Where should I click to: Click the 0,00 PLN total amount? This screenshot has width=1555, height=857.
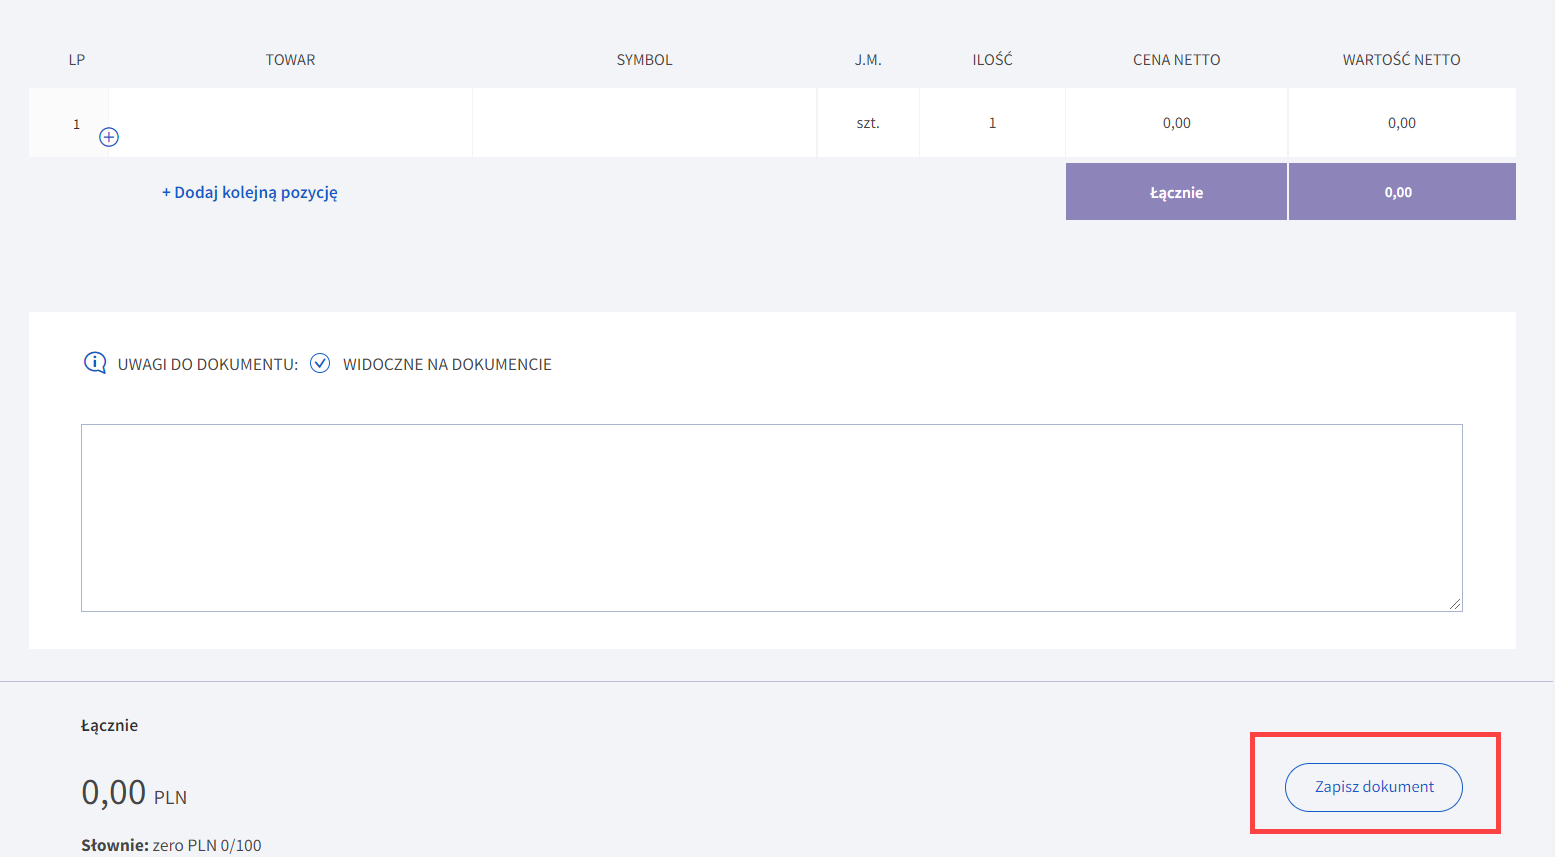[x=134, y=793]
